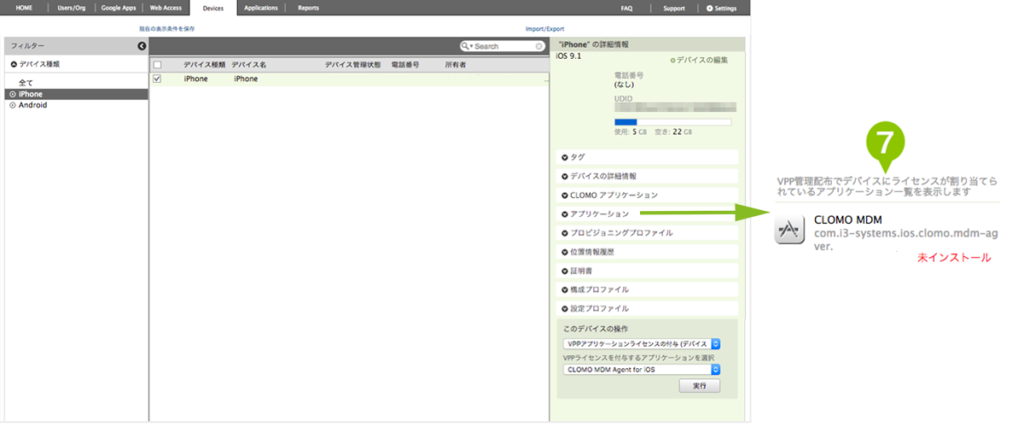Click inside the Search input field

click(x=504, y=46)
